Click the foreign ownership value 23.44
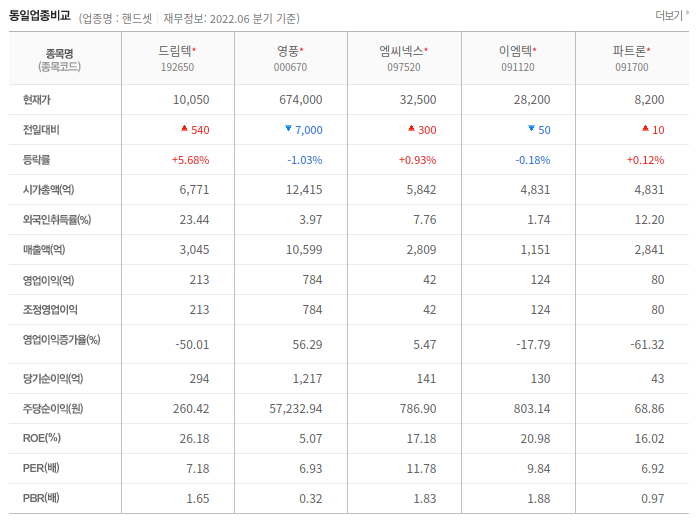 click(194, 220)
